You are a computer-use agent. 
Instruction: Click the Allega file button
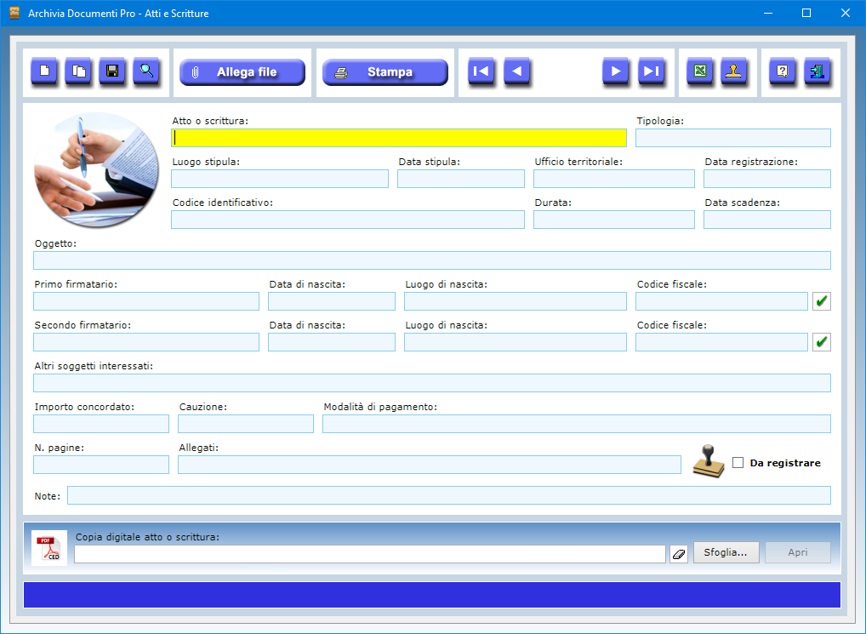(242, 72)
